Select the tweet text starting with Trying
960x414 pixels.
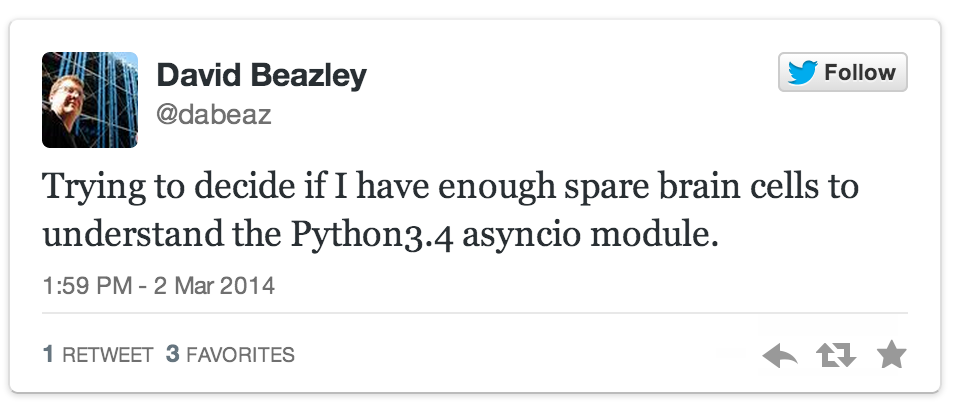point(451,211)
